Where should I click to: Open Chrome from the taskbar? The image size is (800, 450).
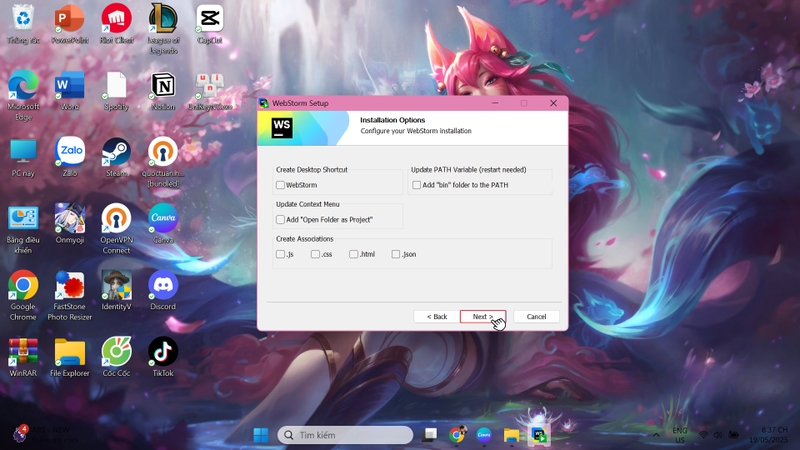click(x=457, y=435)
